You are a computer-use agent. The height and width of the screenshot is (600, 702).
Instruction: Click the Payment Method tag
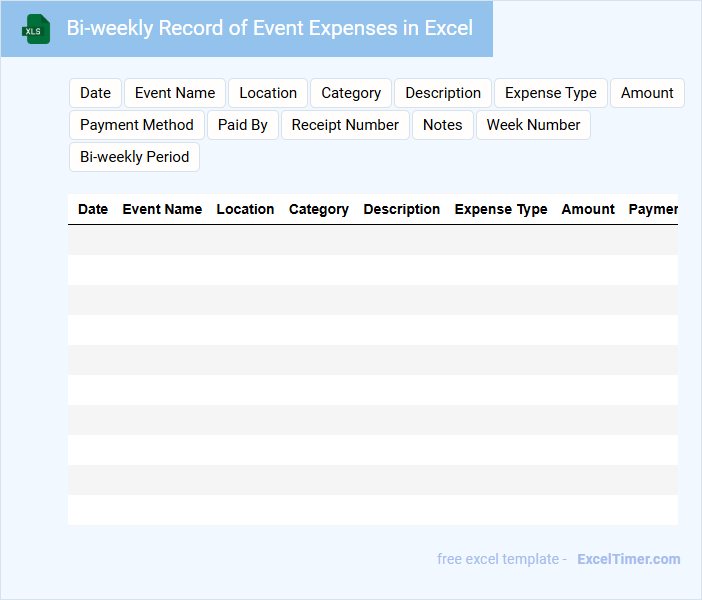pos(137,125)
